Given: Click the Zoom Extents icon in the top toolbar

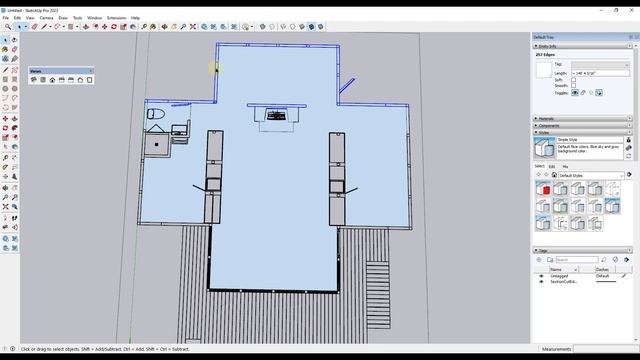Looking at the screenshot, I should 193,27.
